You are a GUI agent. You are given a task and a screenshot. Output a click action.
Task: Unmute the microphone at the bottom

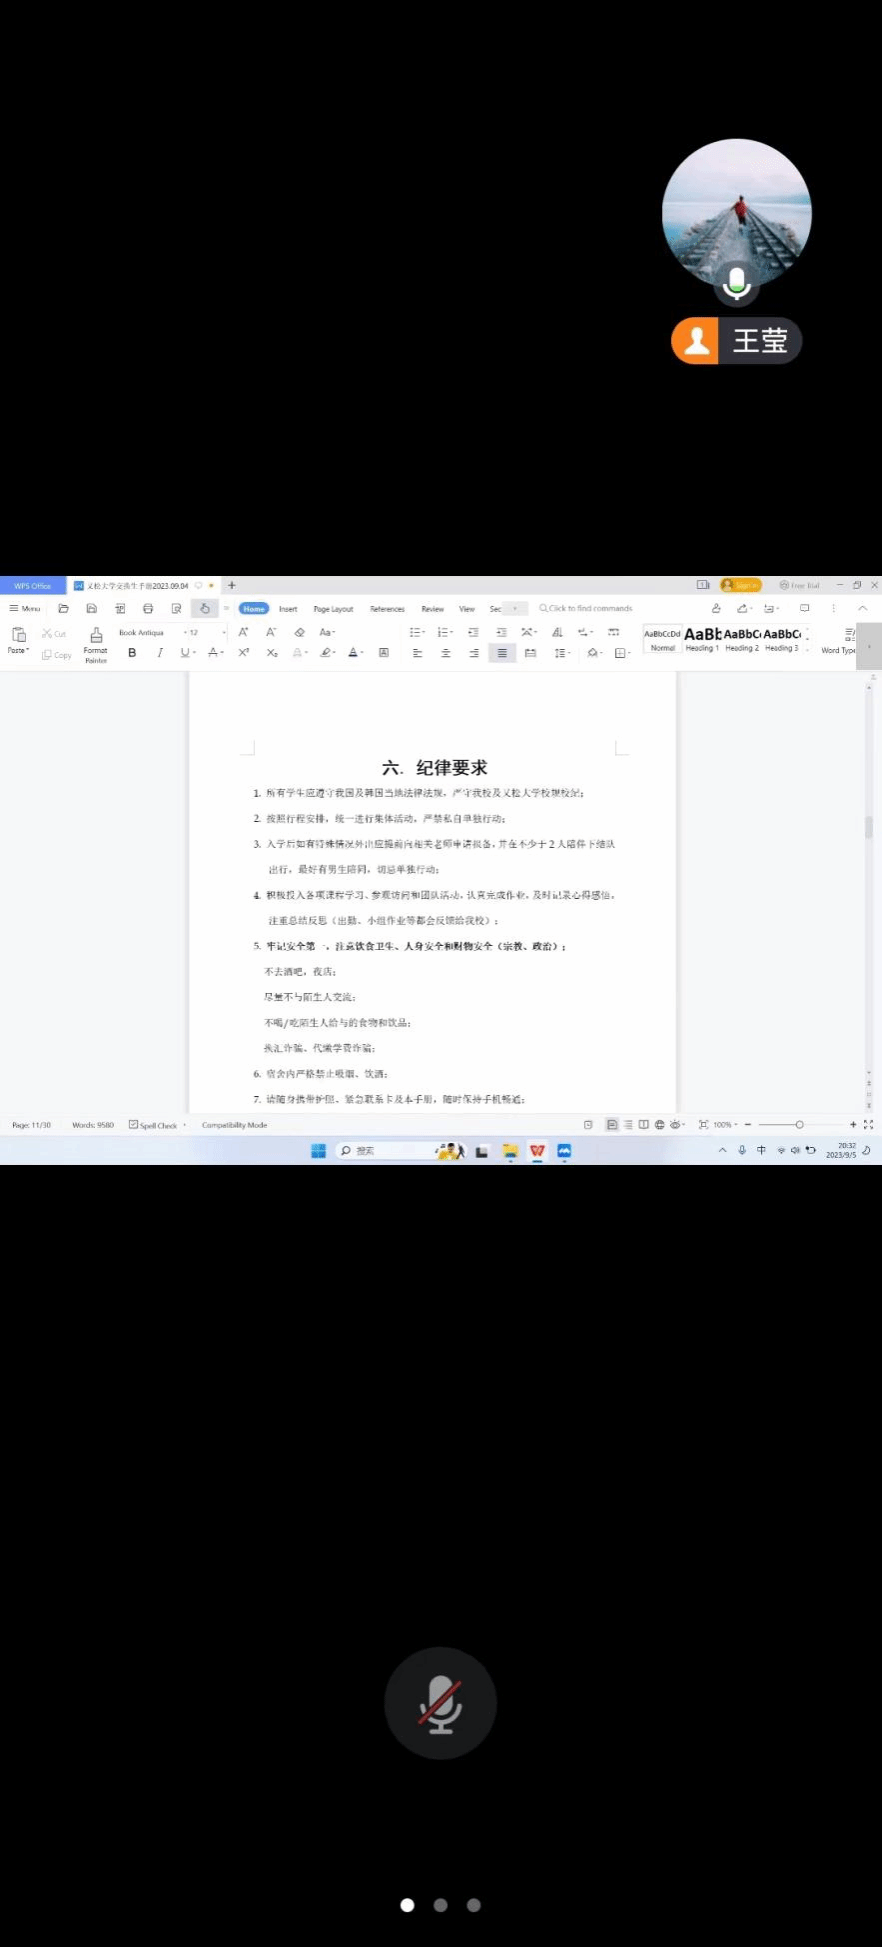[440, 1703]
